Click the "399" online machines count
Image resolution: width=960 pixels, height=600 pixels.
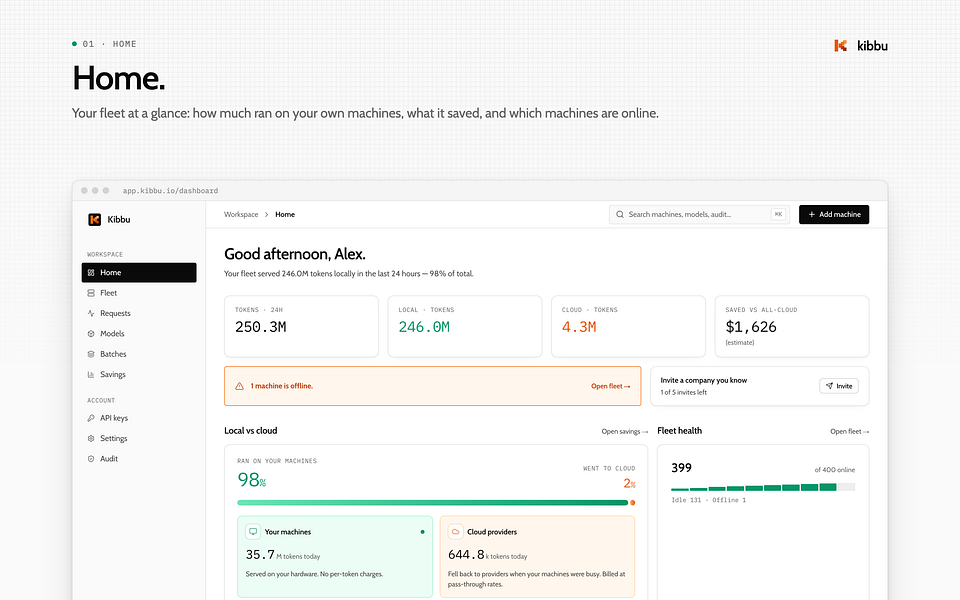[x=681, y=468]
